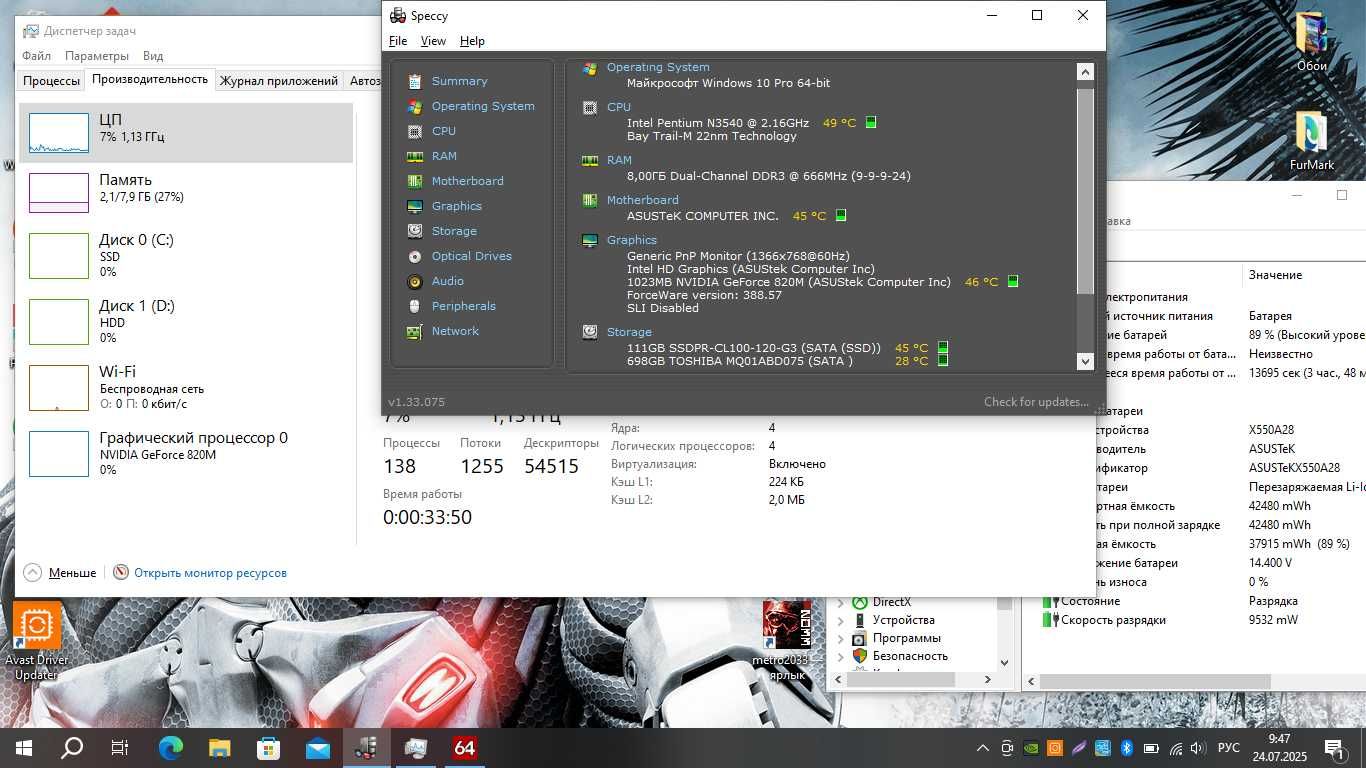Open the CPU entry in Speccy's sidebar
Image resolution: width=1366 pixels, height=768 pixels.
click(x=444, y=131)
